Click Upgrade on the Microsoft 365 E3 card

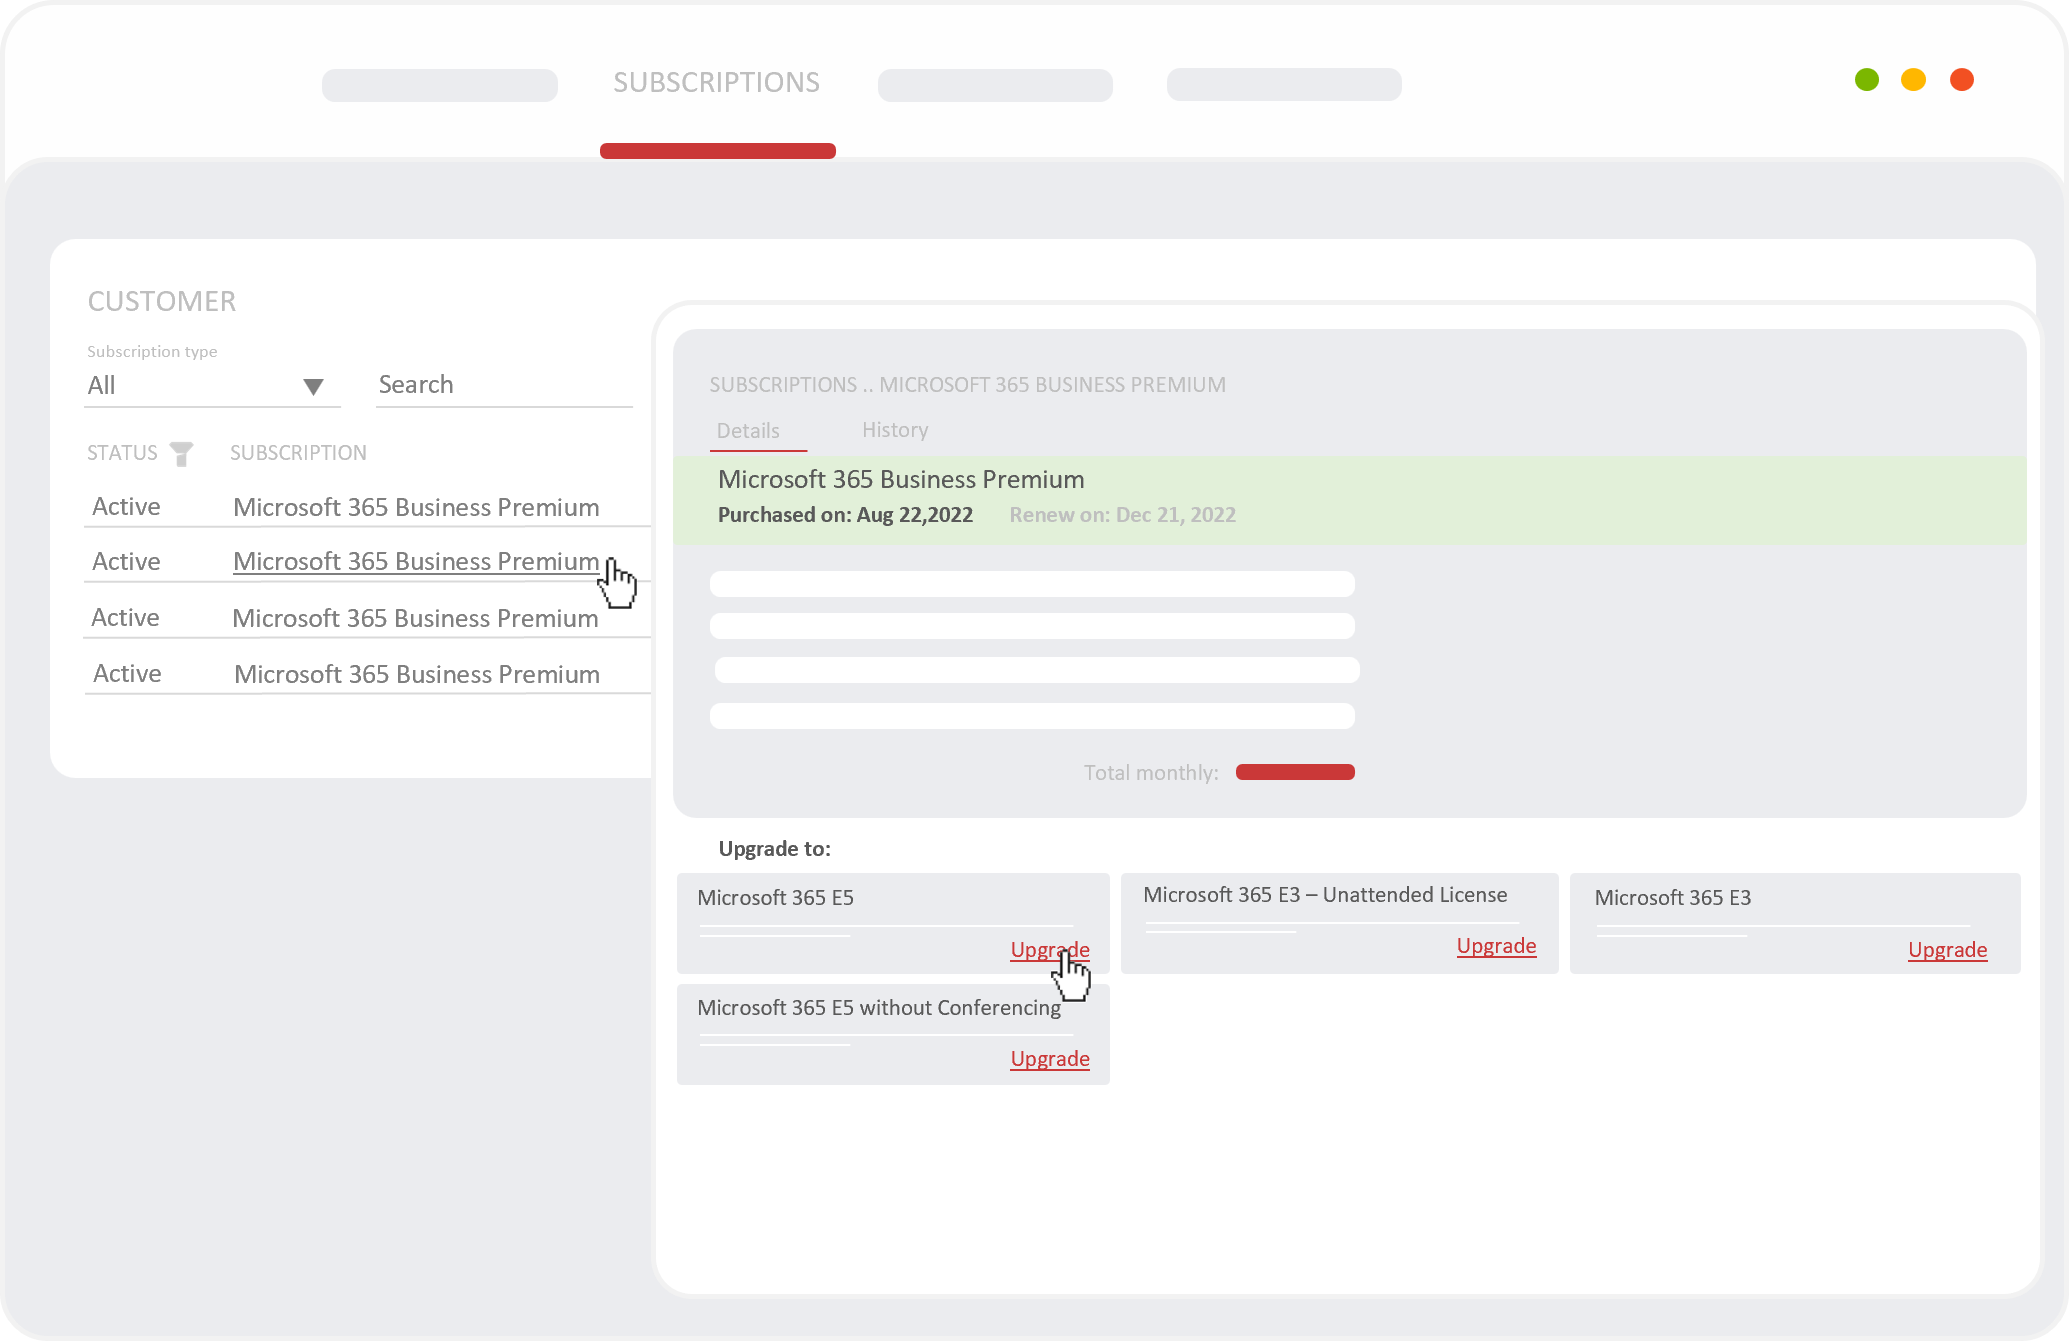point(1947,950)
